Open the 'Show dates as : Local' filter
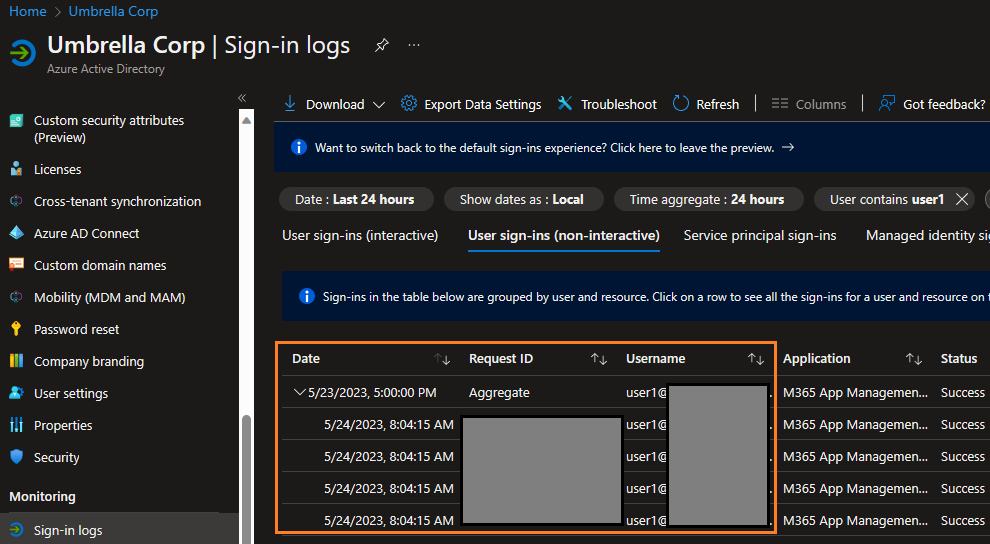 coord(523,199)
